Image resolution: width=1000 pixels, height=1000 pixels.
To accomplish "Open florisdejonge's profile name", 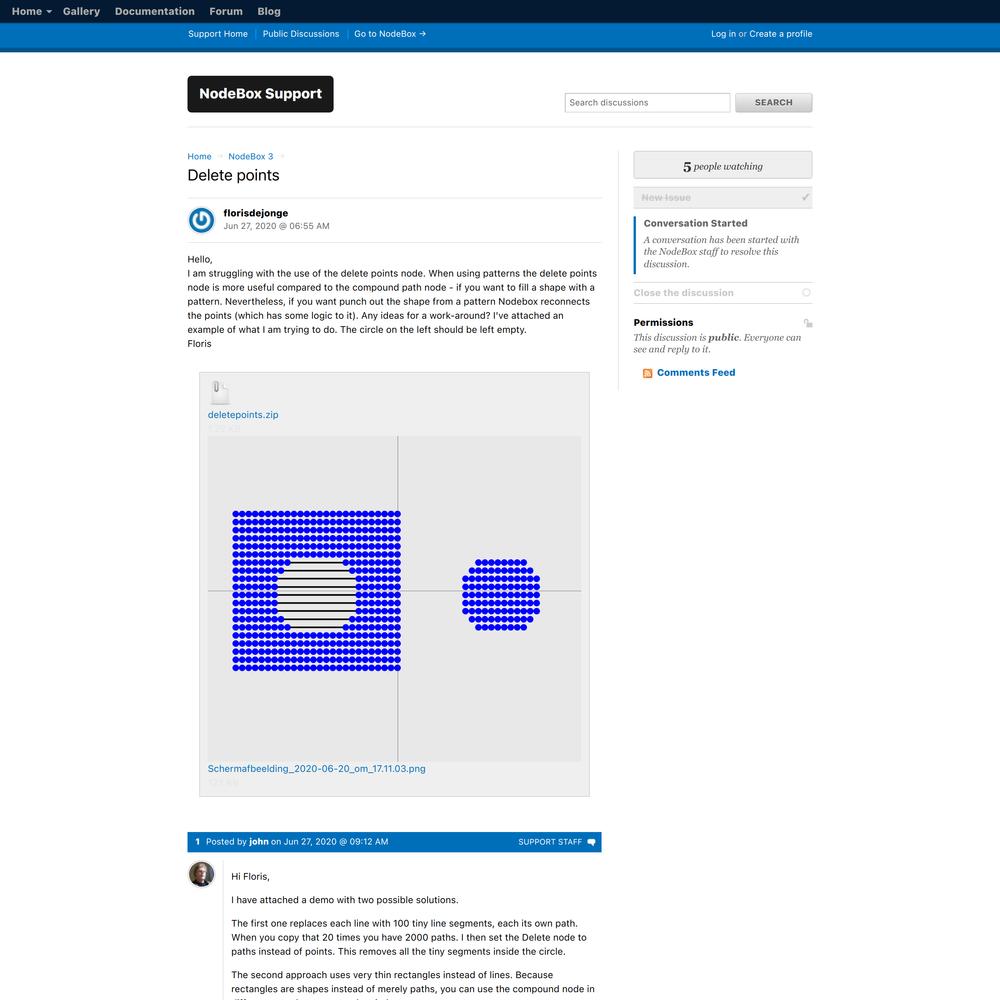I will click(256, 213).
